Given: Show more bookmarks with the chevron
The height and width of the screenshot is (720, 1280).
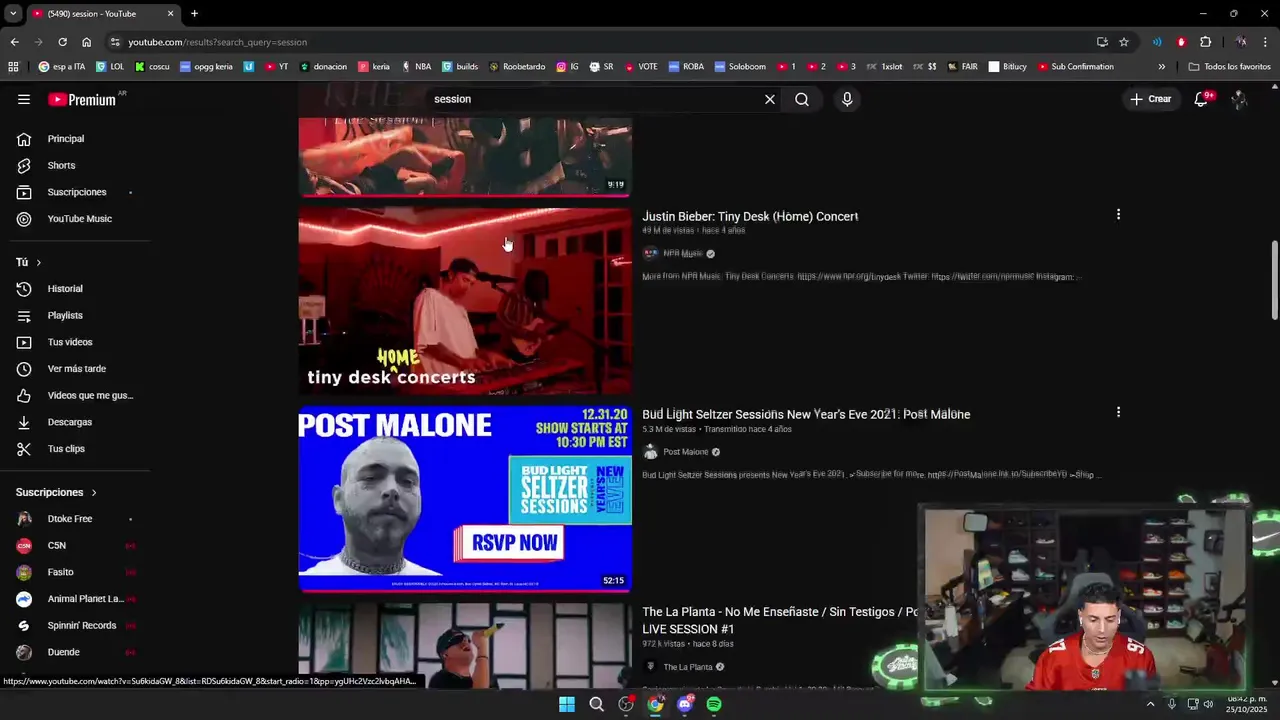Looking at the screenshot, I should click(x=1161, y=67).
